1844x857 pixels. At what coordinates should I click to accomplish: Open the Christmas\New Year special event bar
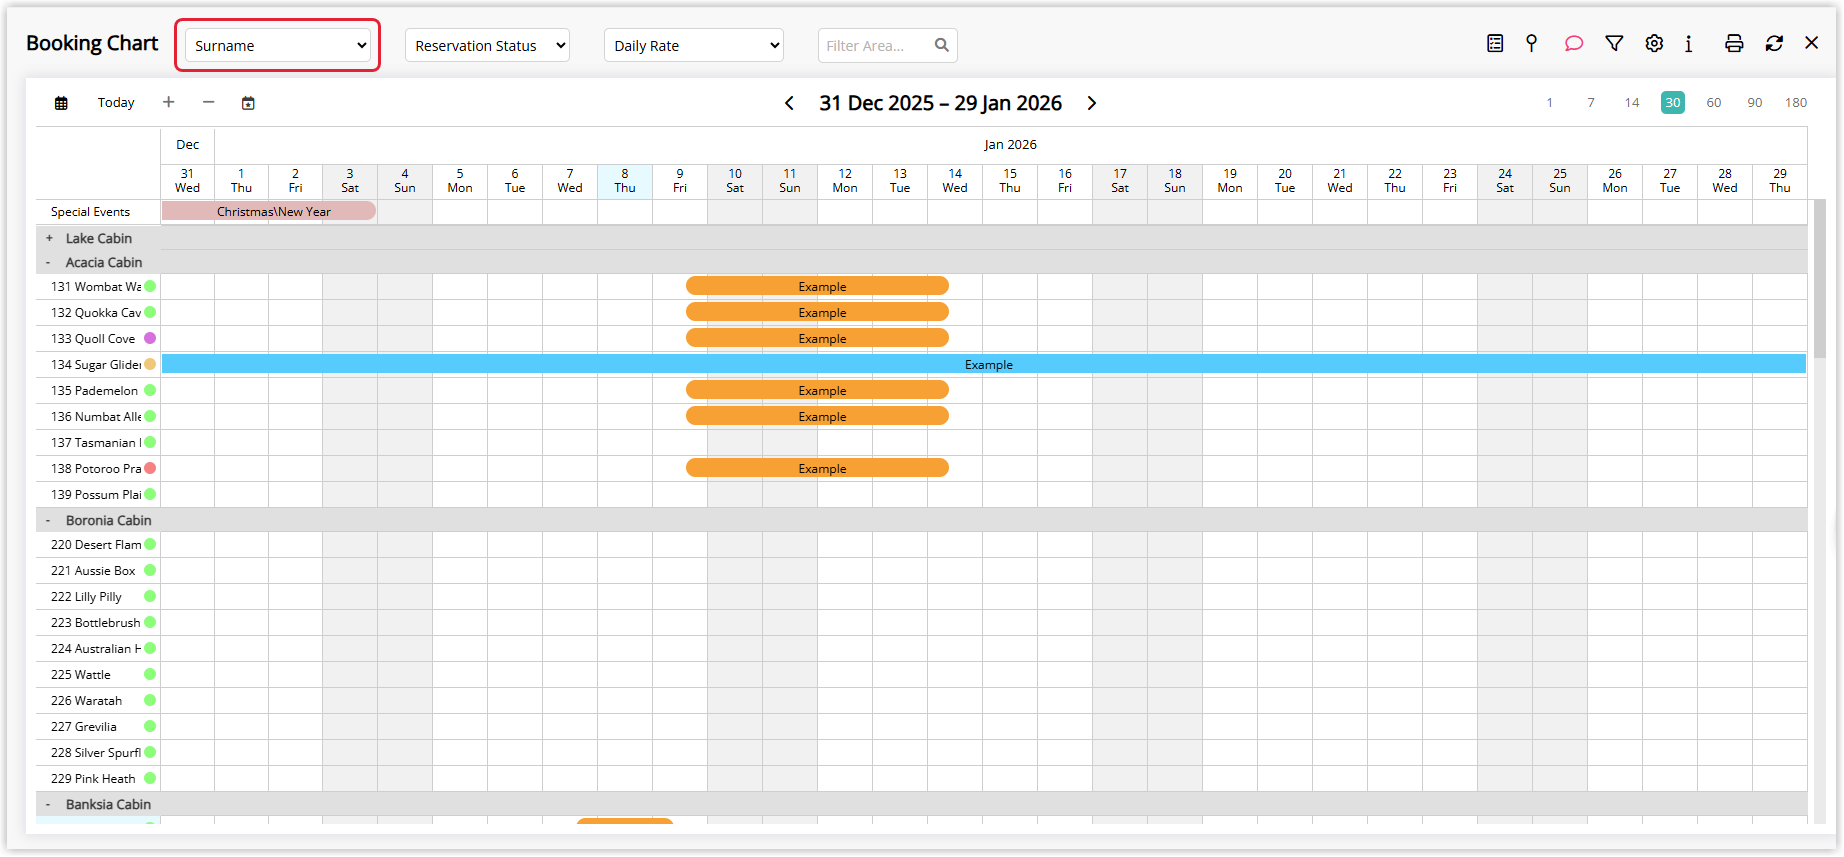(x=269, y=211)
